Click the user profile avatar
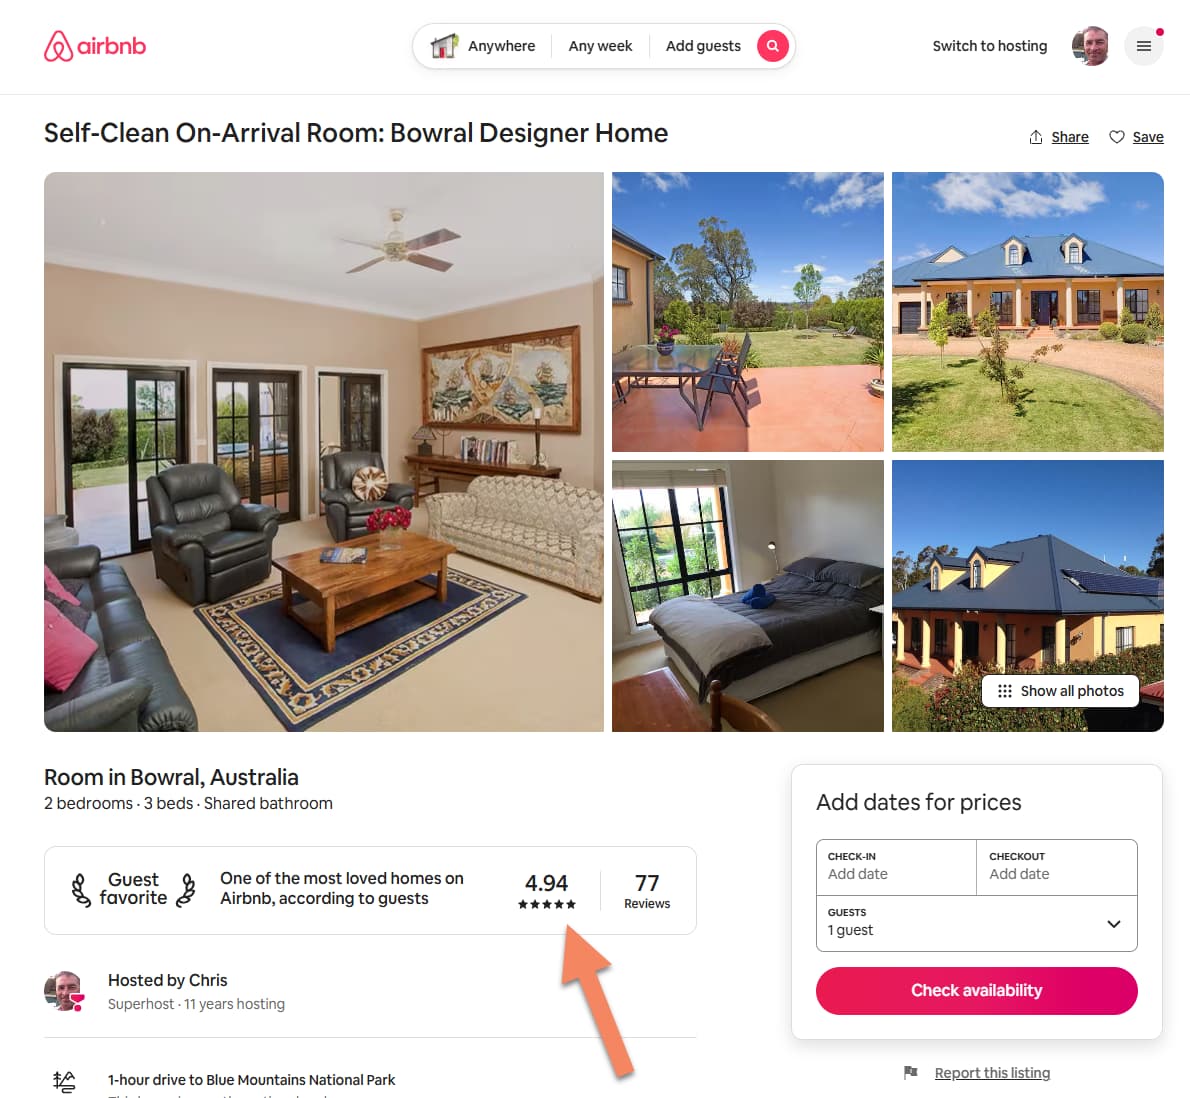Image resolution: width=1190 pixels, height=1098 pixels. coord(1091,46)
